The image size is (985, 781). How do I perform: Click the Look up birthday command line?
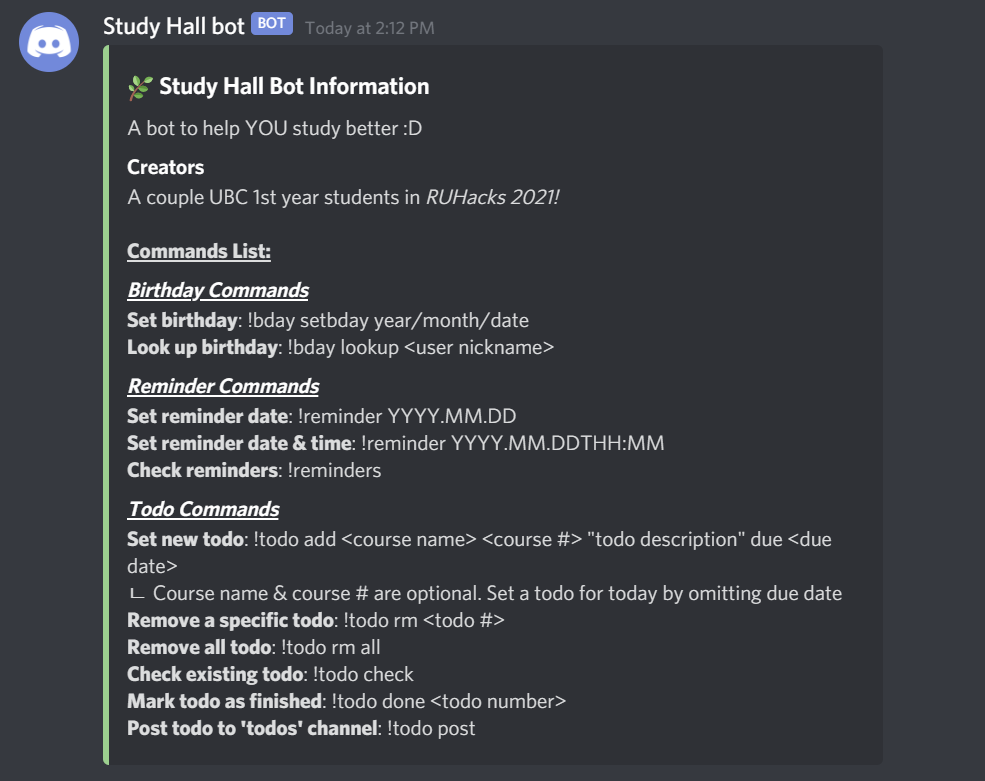click(340, 347)
